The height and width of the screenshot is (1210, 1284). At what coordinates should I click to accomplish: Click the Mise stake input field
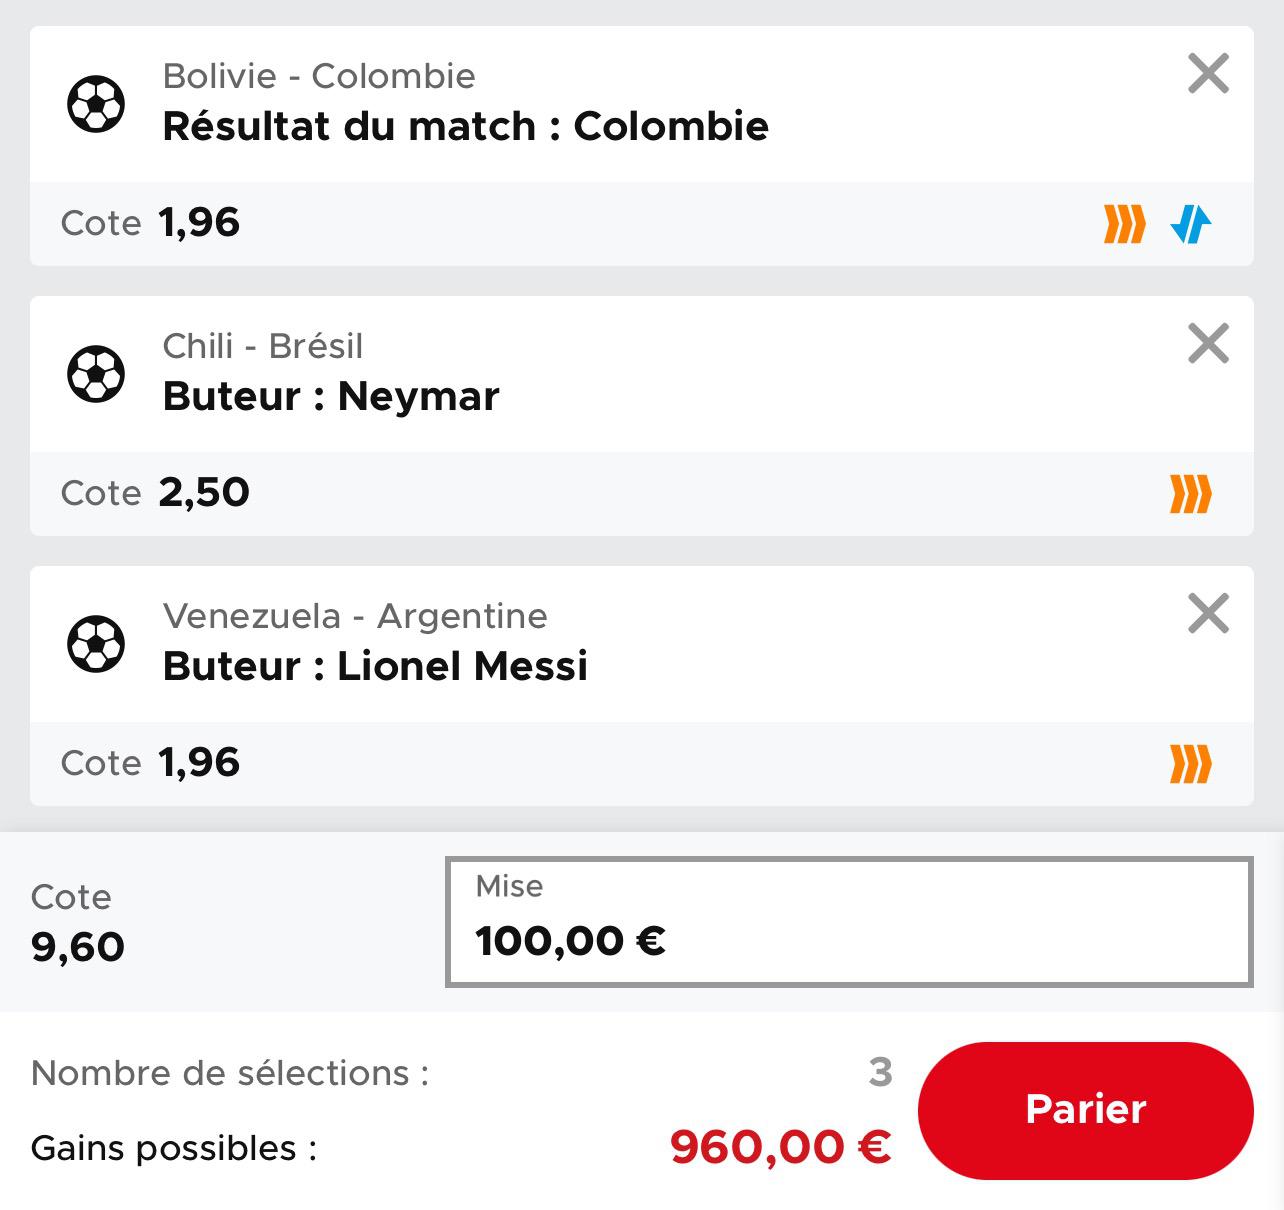[849, 921]
